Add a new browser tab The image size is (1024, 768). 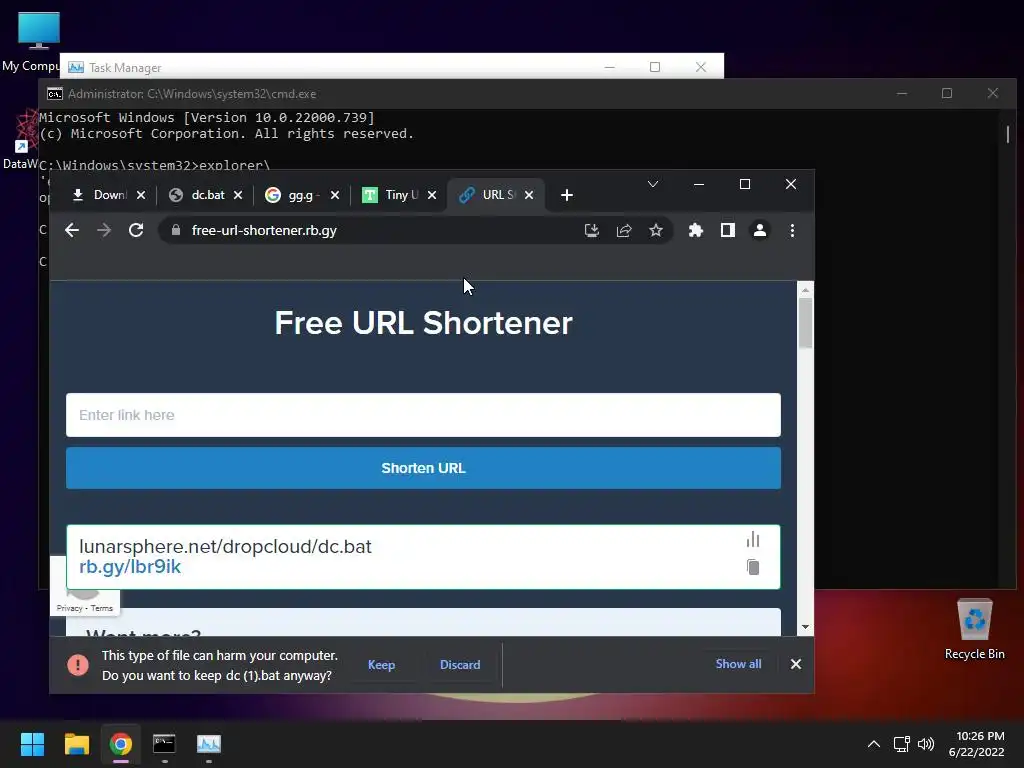pyautogui.click(x=567, y=195)
